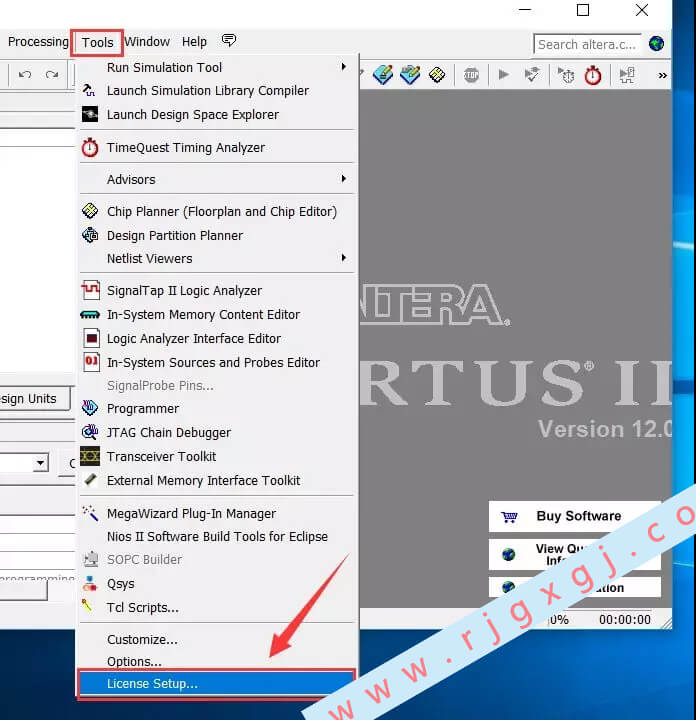Open the Window menu

[147, 42]
